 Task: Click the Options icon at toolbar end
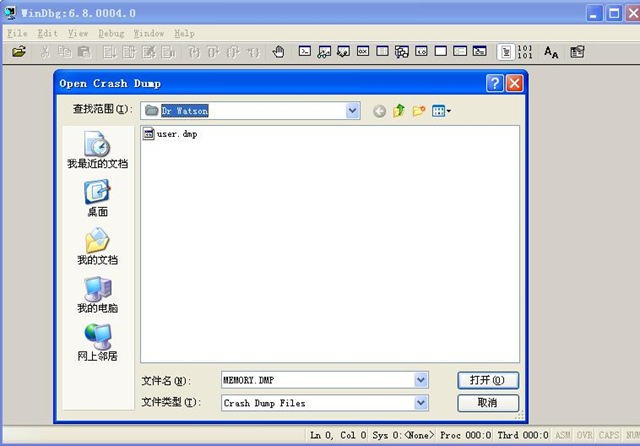577,52
